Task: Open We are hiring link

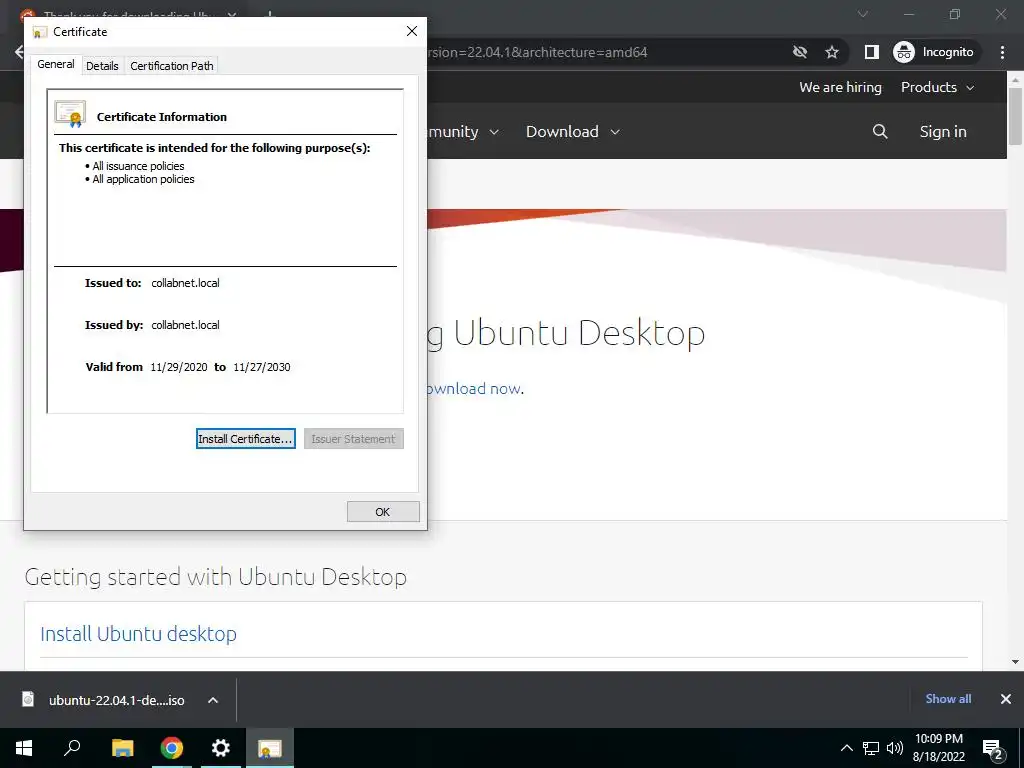Action: pyautogui.click(x=840, y=87)
